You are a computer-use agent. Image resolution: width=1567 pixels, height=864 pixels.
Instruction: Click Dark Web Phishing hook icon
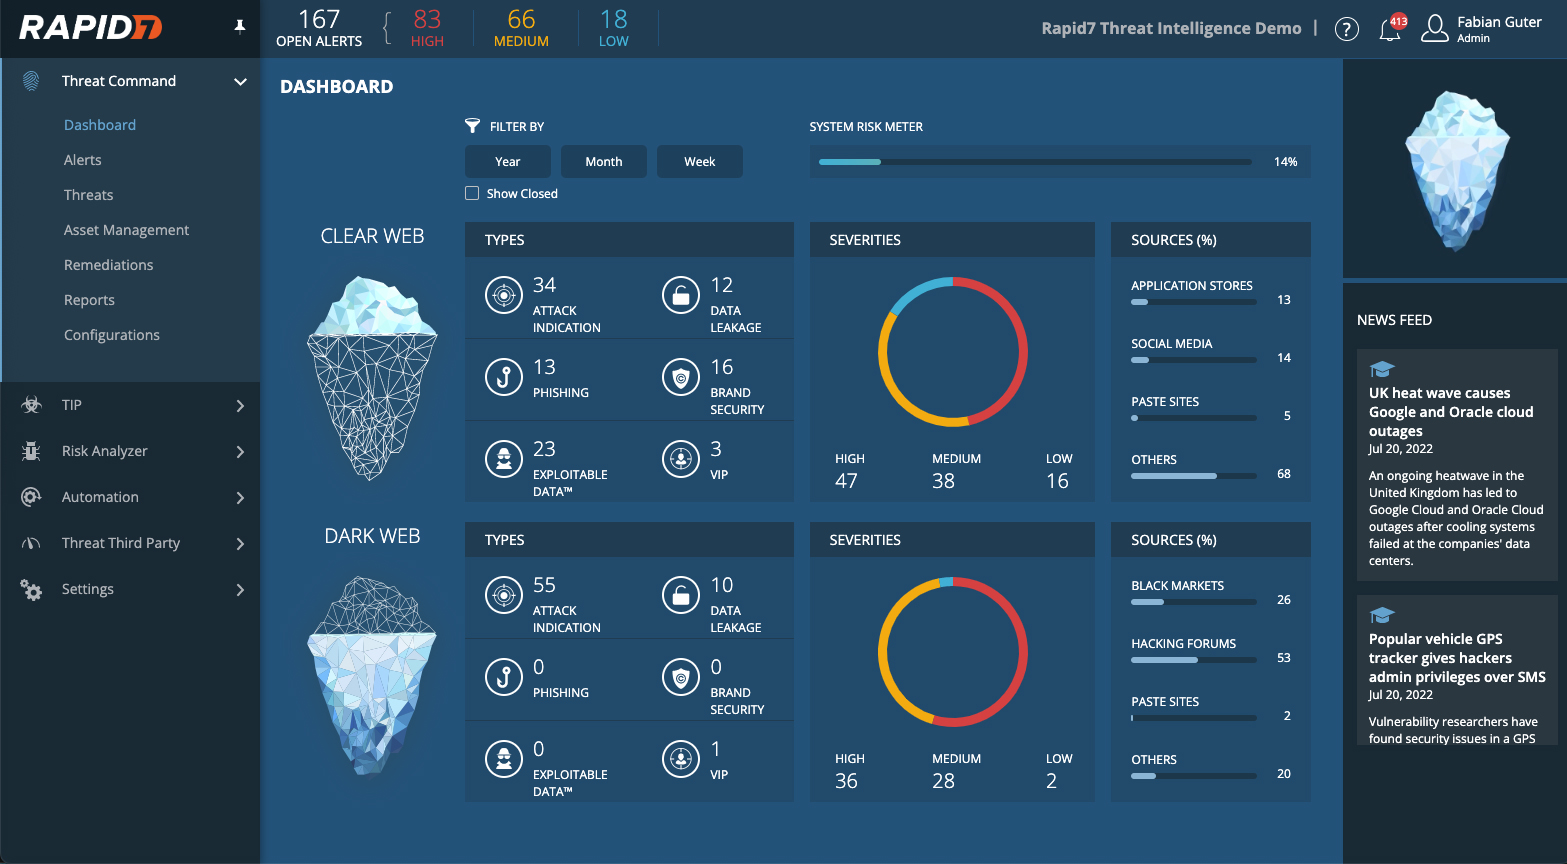tap(504, 677)
